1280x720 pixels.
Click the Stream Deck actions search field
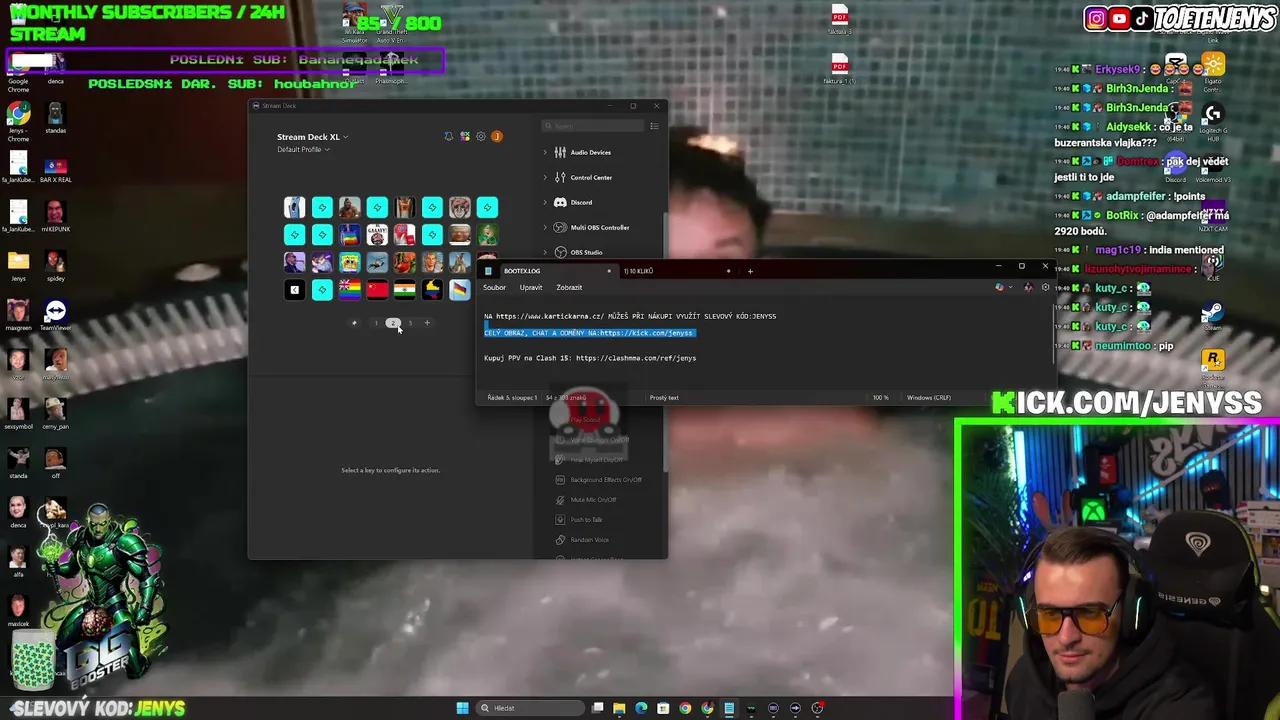(x=593, y=126)
